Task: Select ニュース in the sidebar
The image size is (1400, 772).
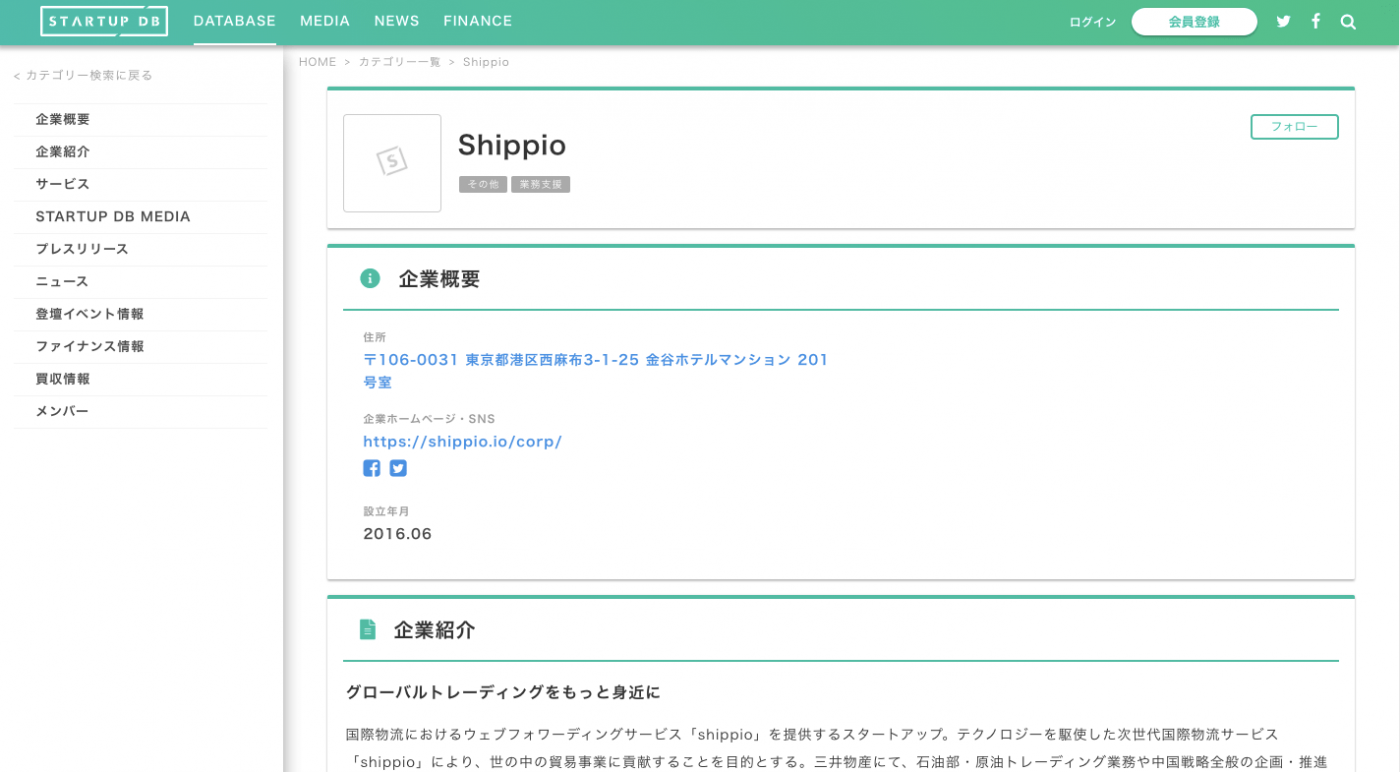Action: tap(140, 282)
